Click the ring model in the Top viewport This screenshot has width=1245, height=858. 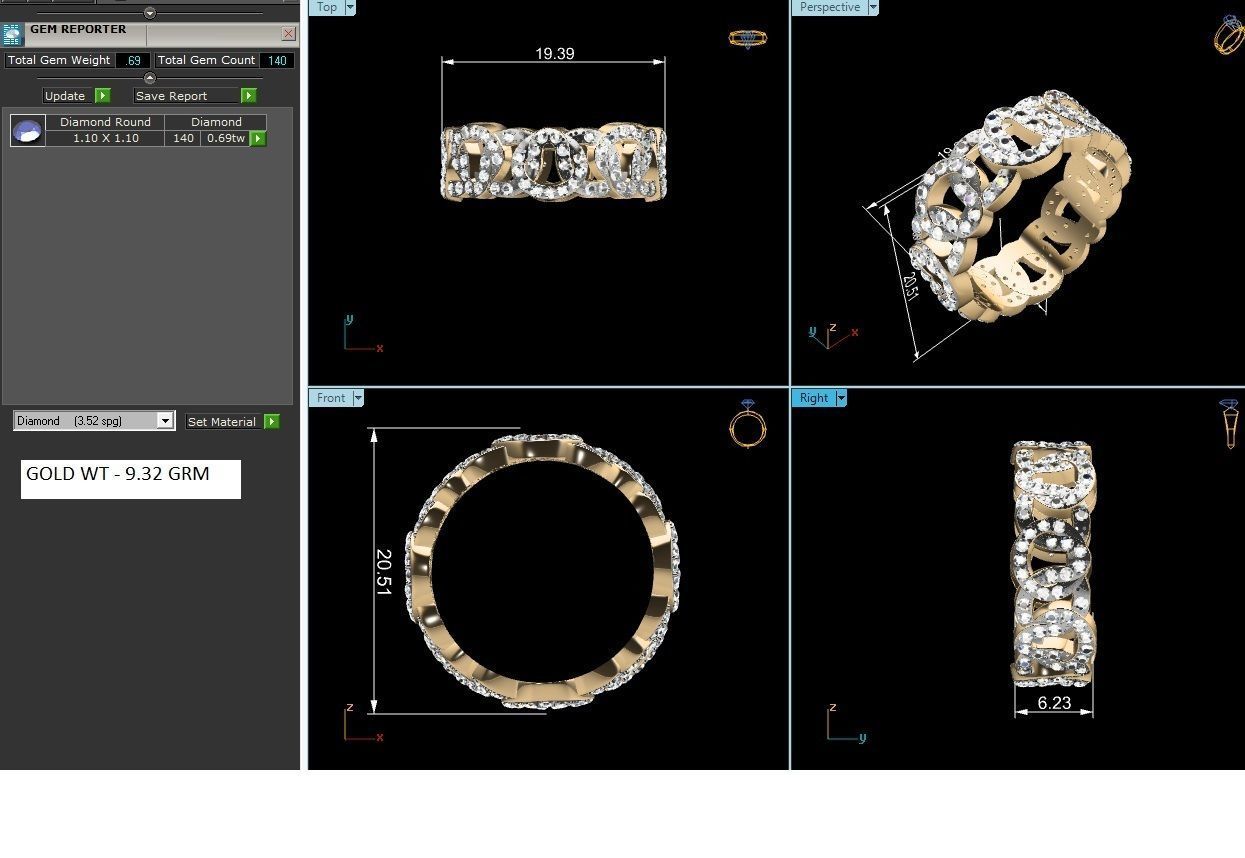tap(554, 162)
